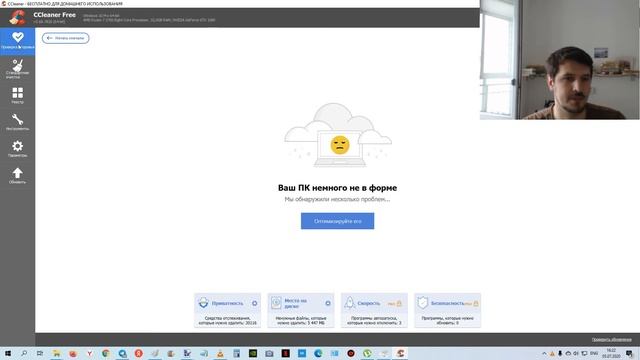This screenshot has height=360, width=640.
Task: Click the gear icon on Место на диске card
Action: 328,303
